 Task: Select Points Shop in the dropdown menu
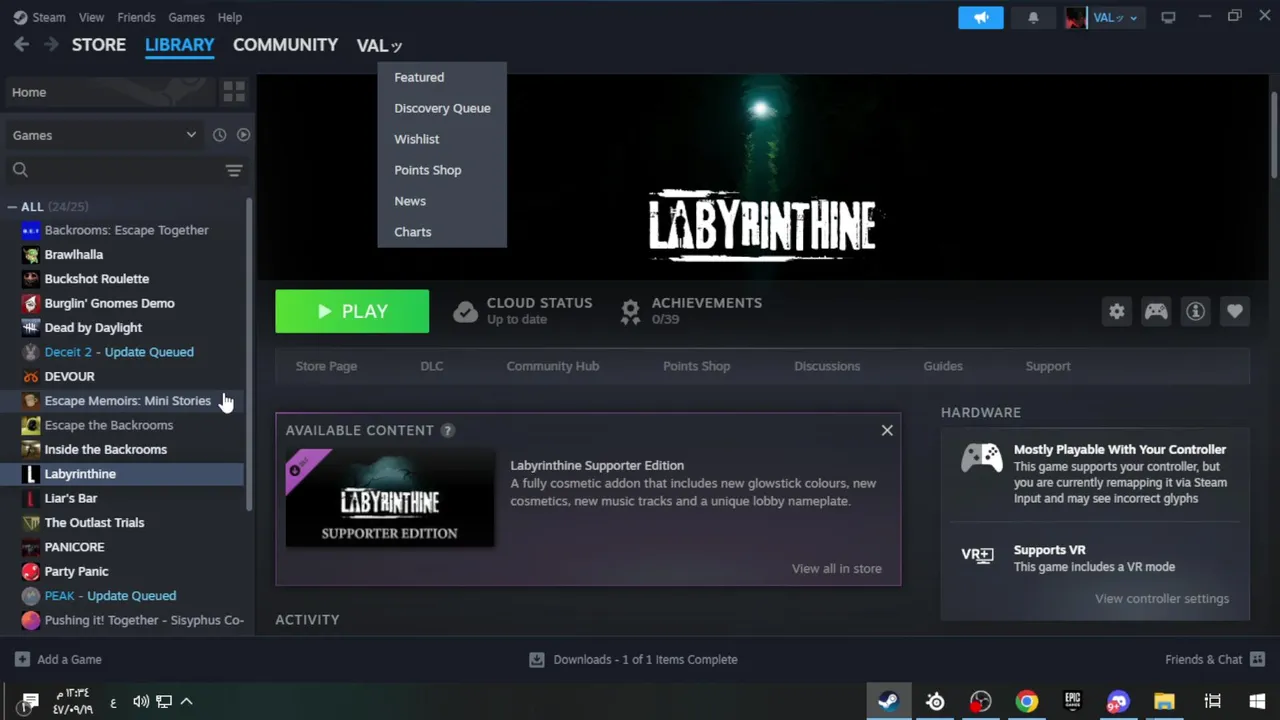coord(427,170)
